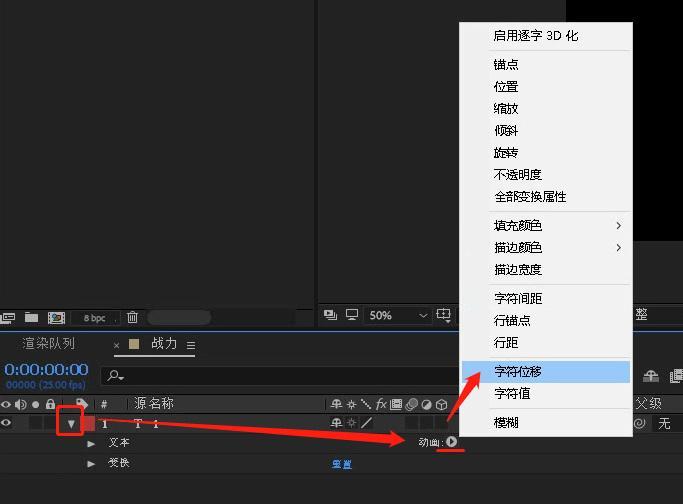
Task: Click the lock column header icon
Action: click(x=51, y=404)
